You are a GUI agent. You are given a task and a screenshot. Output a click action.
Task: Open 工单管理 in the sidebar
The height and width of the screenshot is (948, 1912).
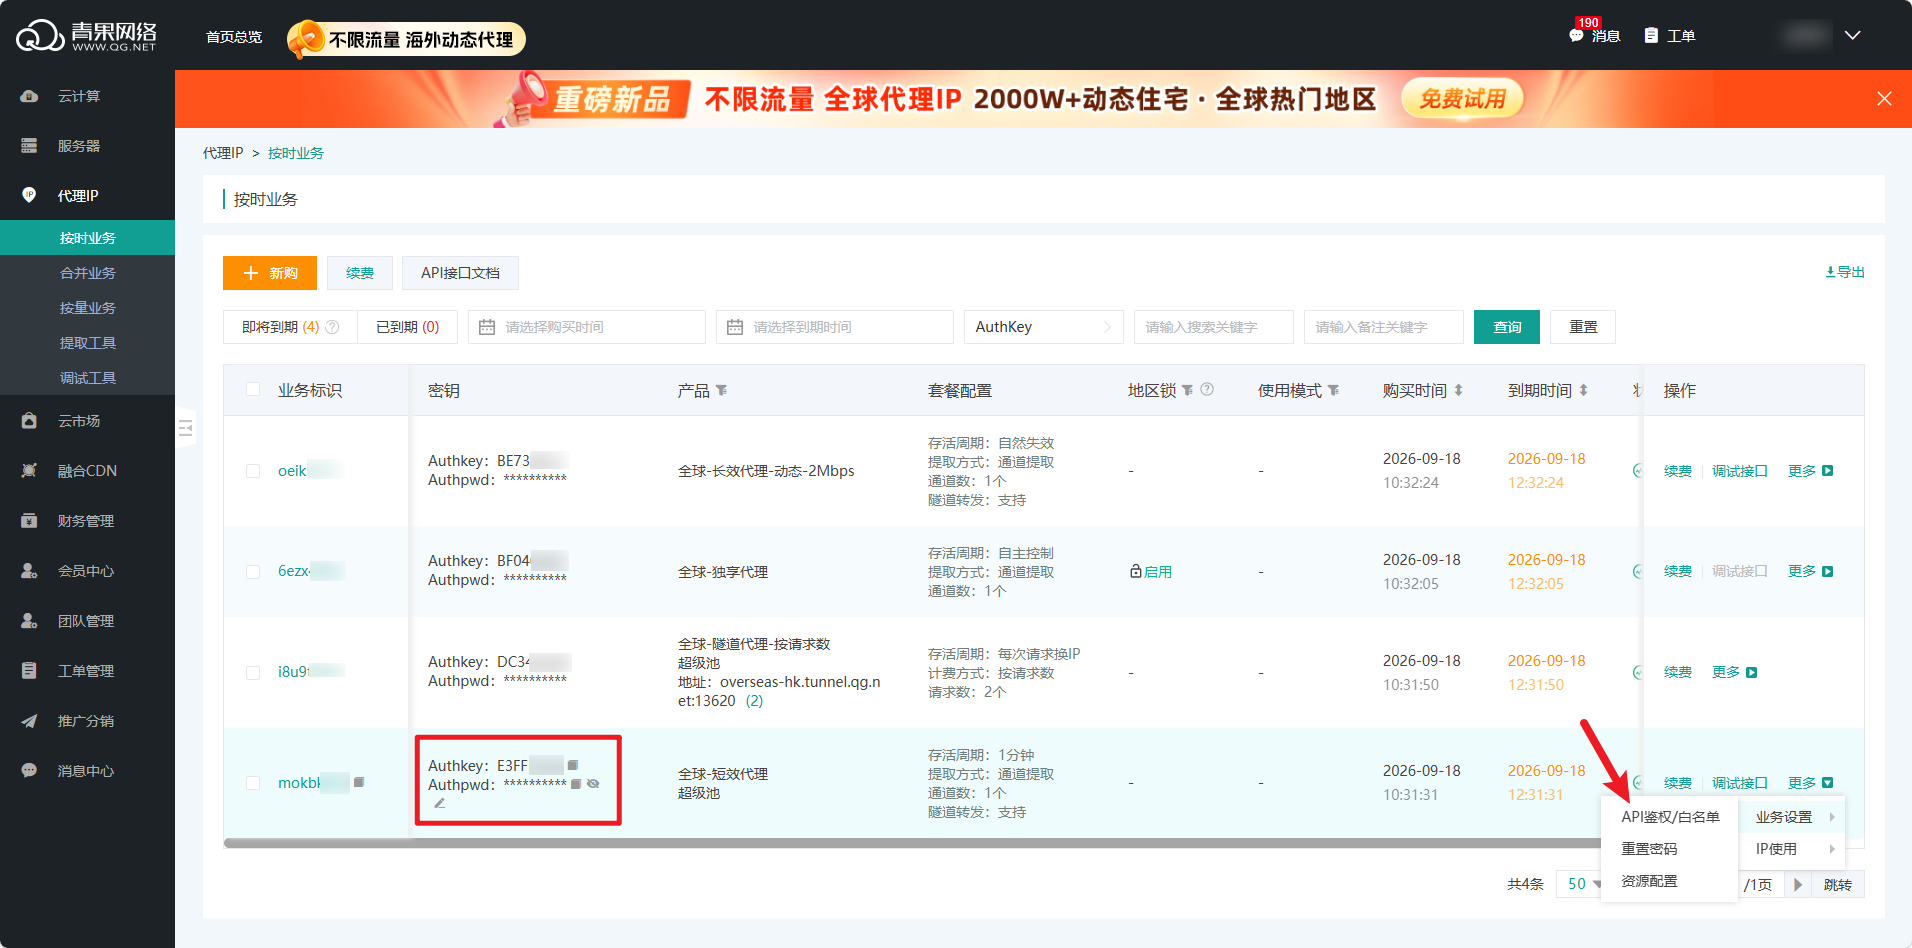pyautogui.click(x=87, y=671)
